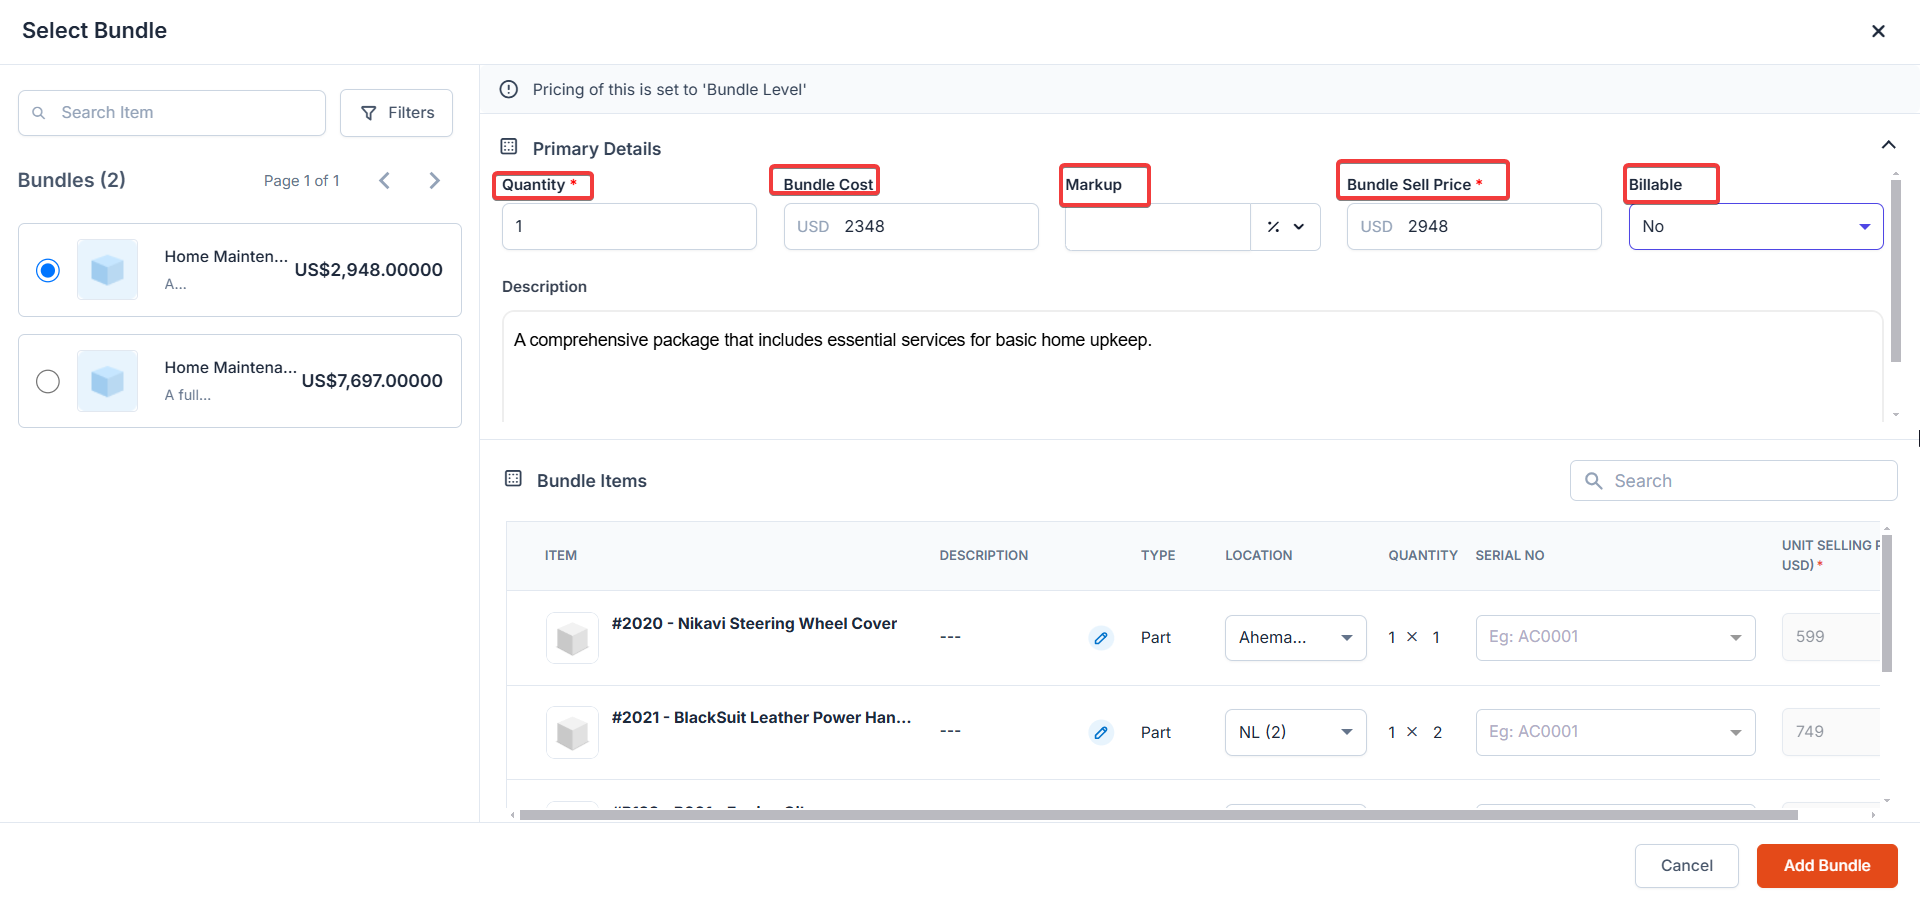Click the US$2,948 bundle cube thumbnail
1920x908 pixels.
tap(107, 270)
